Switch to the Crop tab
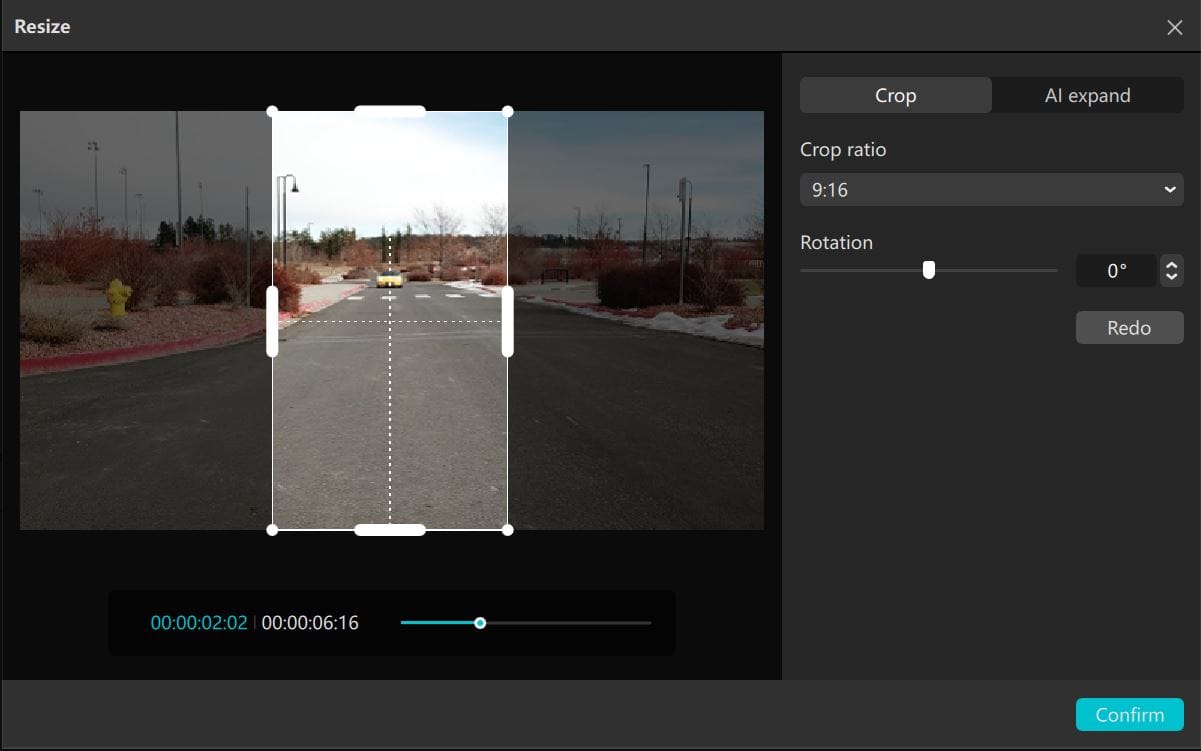1201x751 pixels. point(895,96)
